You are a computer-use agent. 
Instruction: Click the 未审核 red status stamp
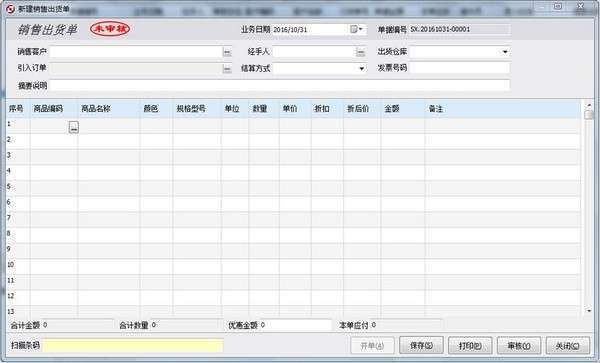110,29
